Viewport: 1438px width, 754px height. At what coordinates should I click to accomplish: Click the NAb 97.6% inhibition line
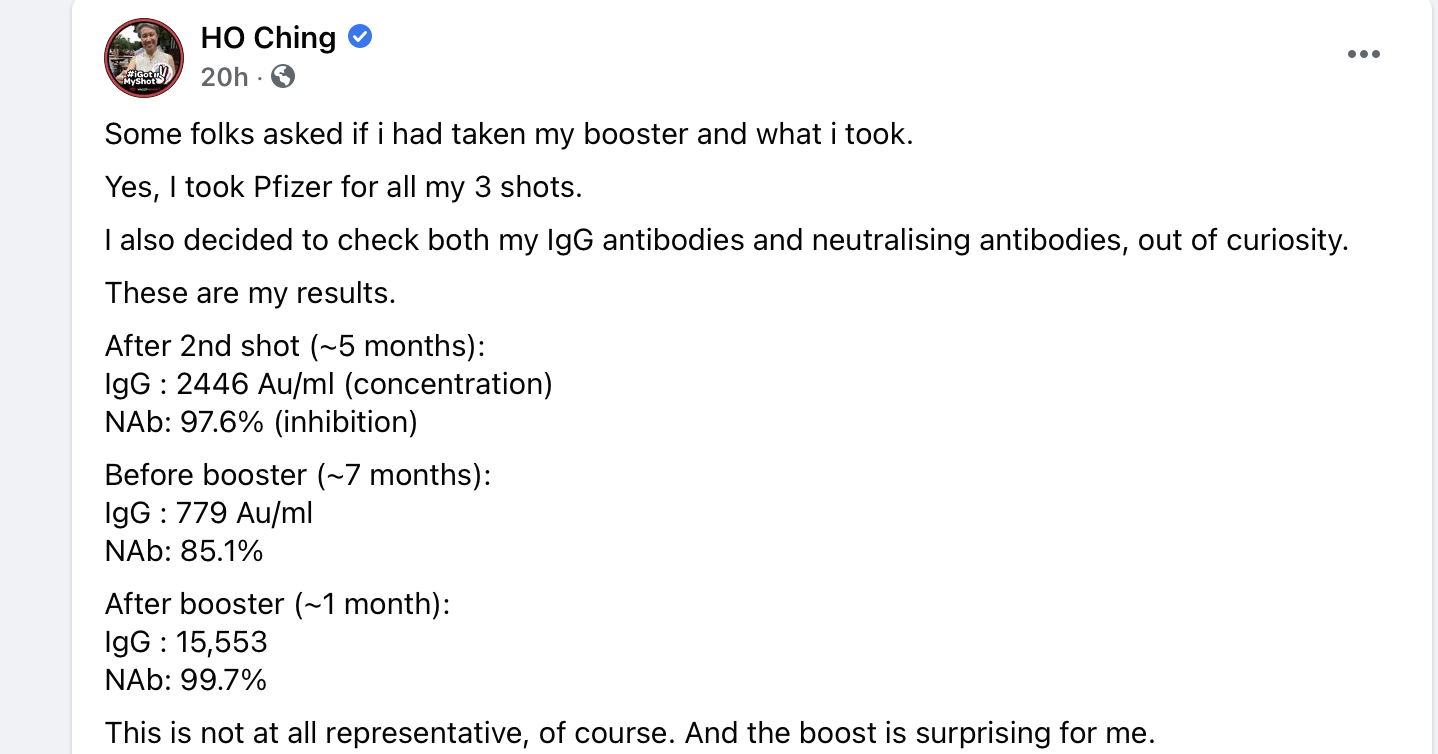click(260, 422)
